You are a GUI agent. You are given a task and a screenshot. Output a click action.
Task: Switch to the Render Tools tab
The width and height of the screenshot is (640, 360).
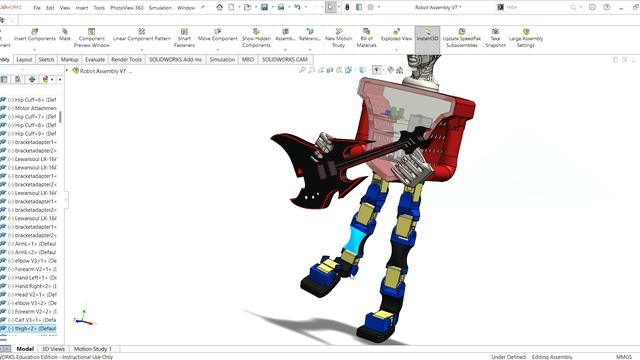coord(127,59)
